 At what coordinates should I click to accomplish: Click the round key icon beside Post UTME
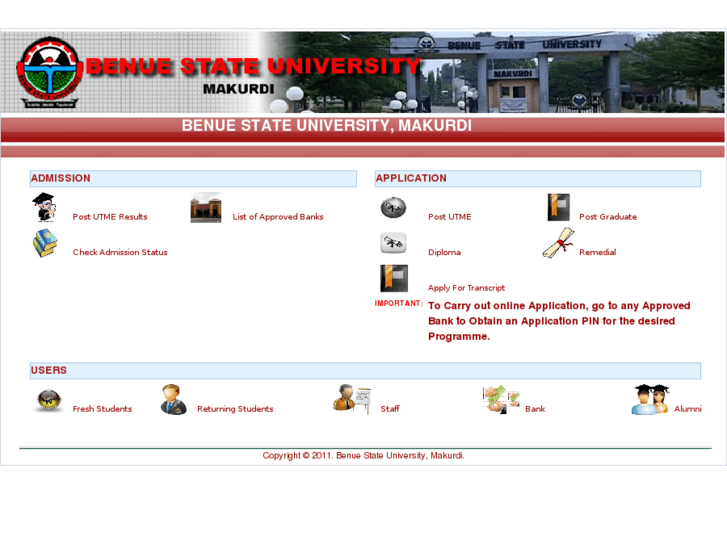click(393, 207)
